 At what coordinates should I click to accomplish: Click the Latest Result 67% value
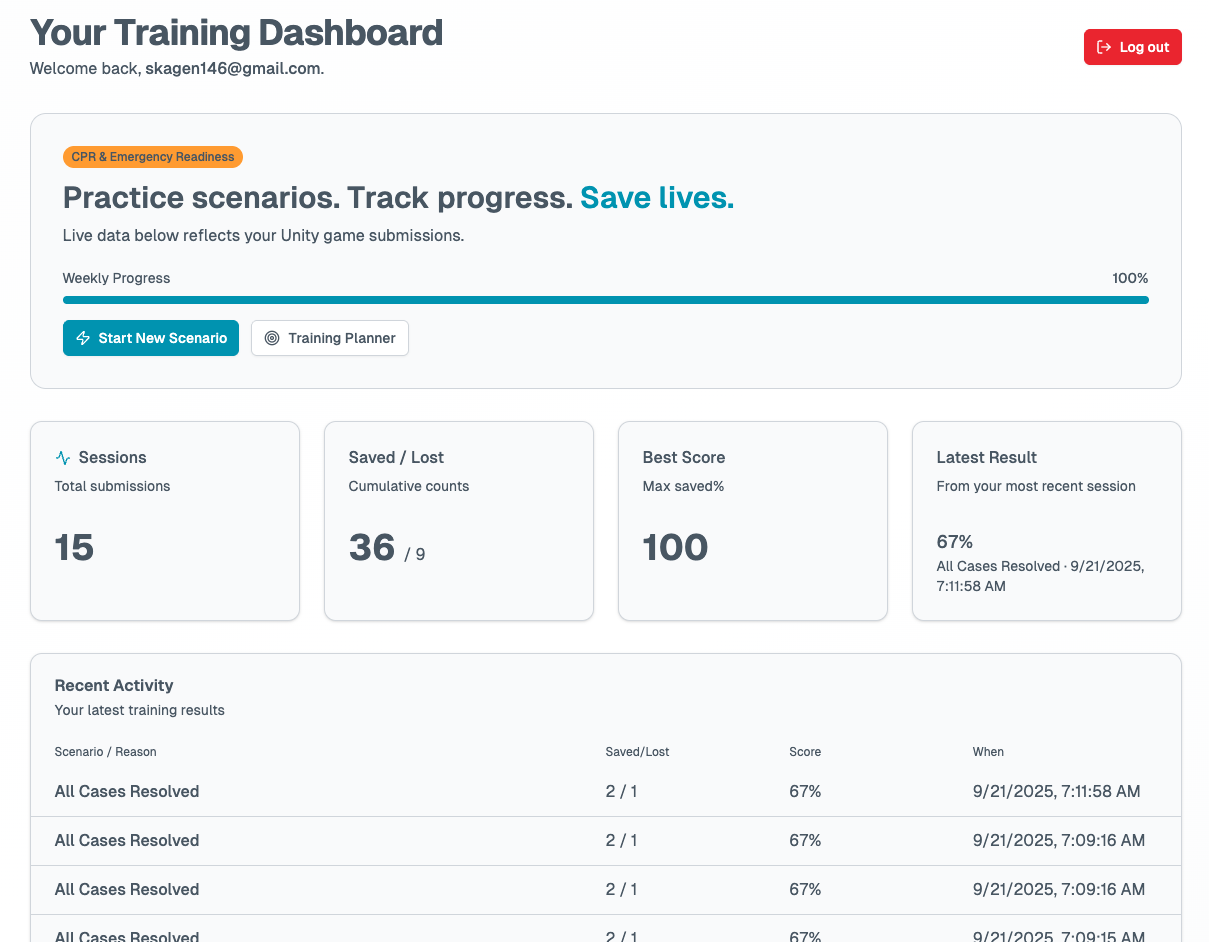955,542
